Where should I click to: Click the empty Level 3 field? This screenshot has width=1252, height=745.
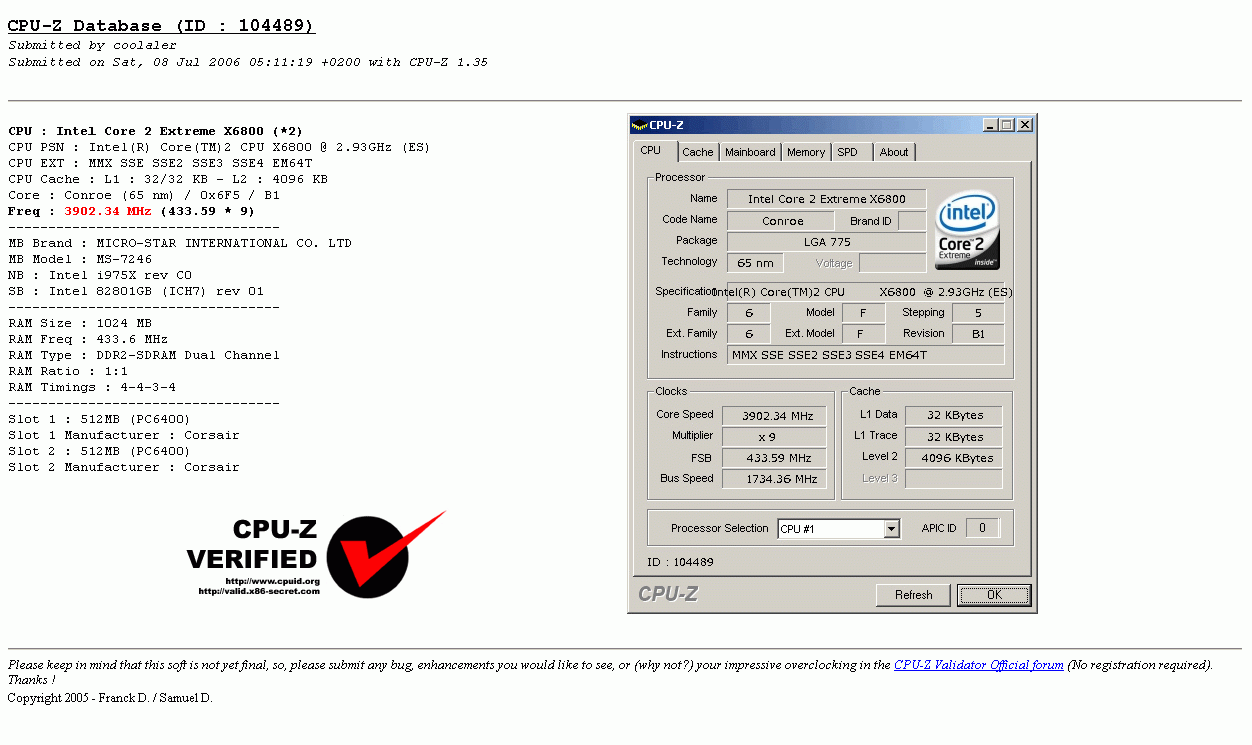(x=954, y=479)
